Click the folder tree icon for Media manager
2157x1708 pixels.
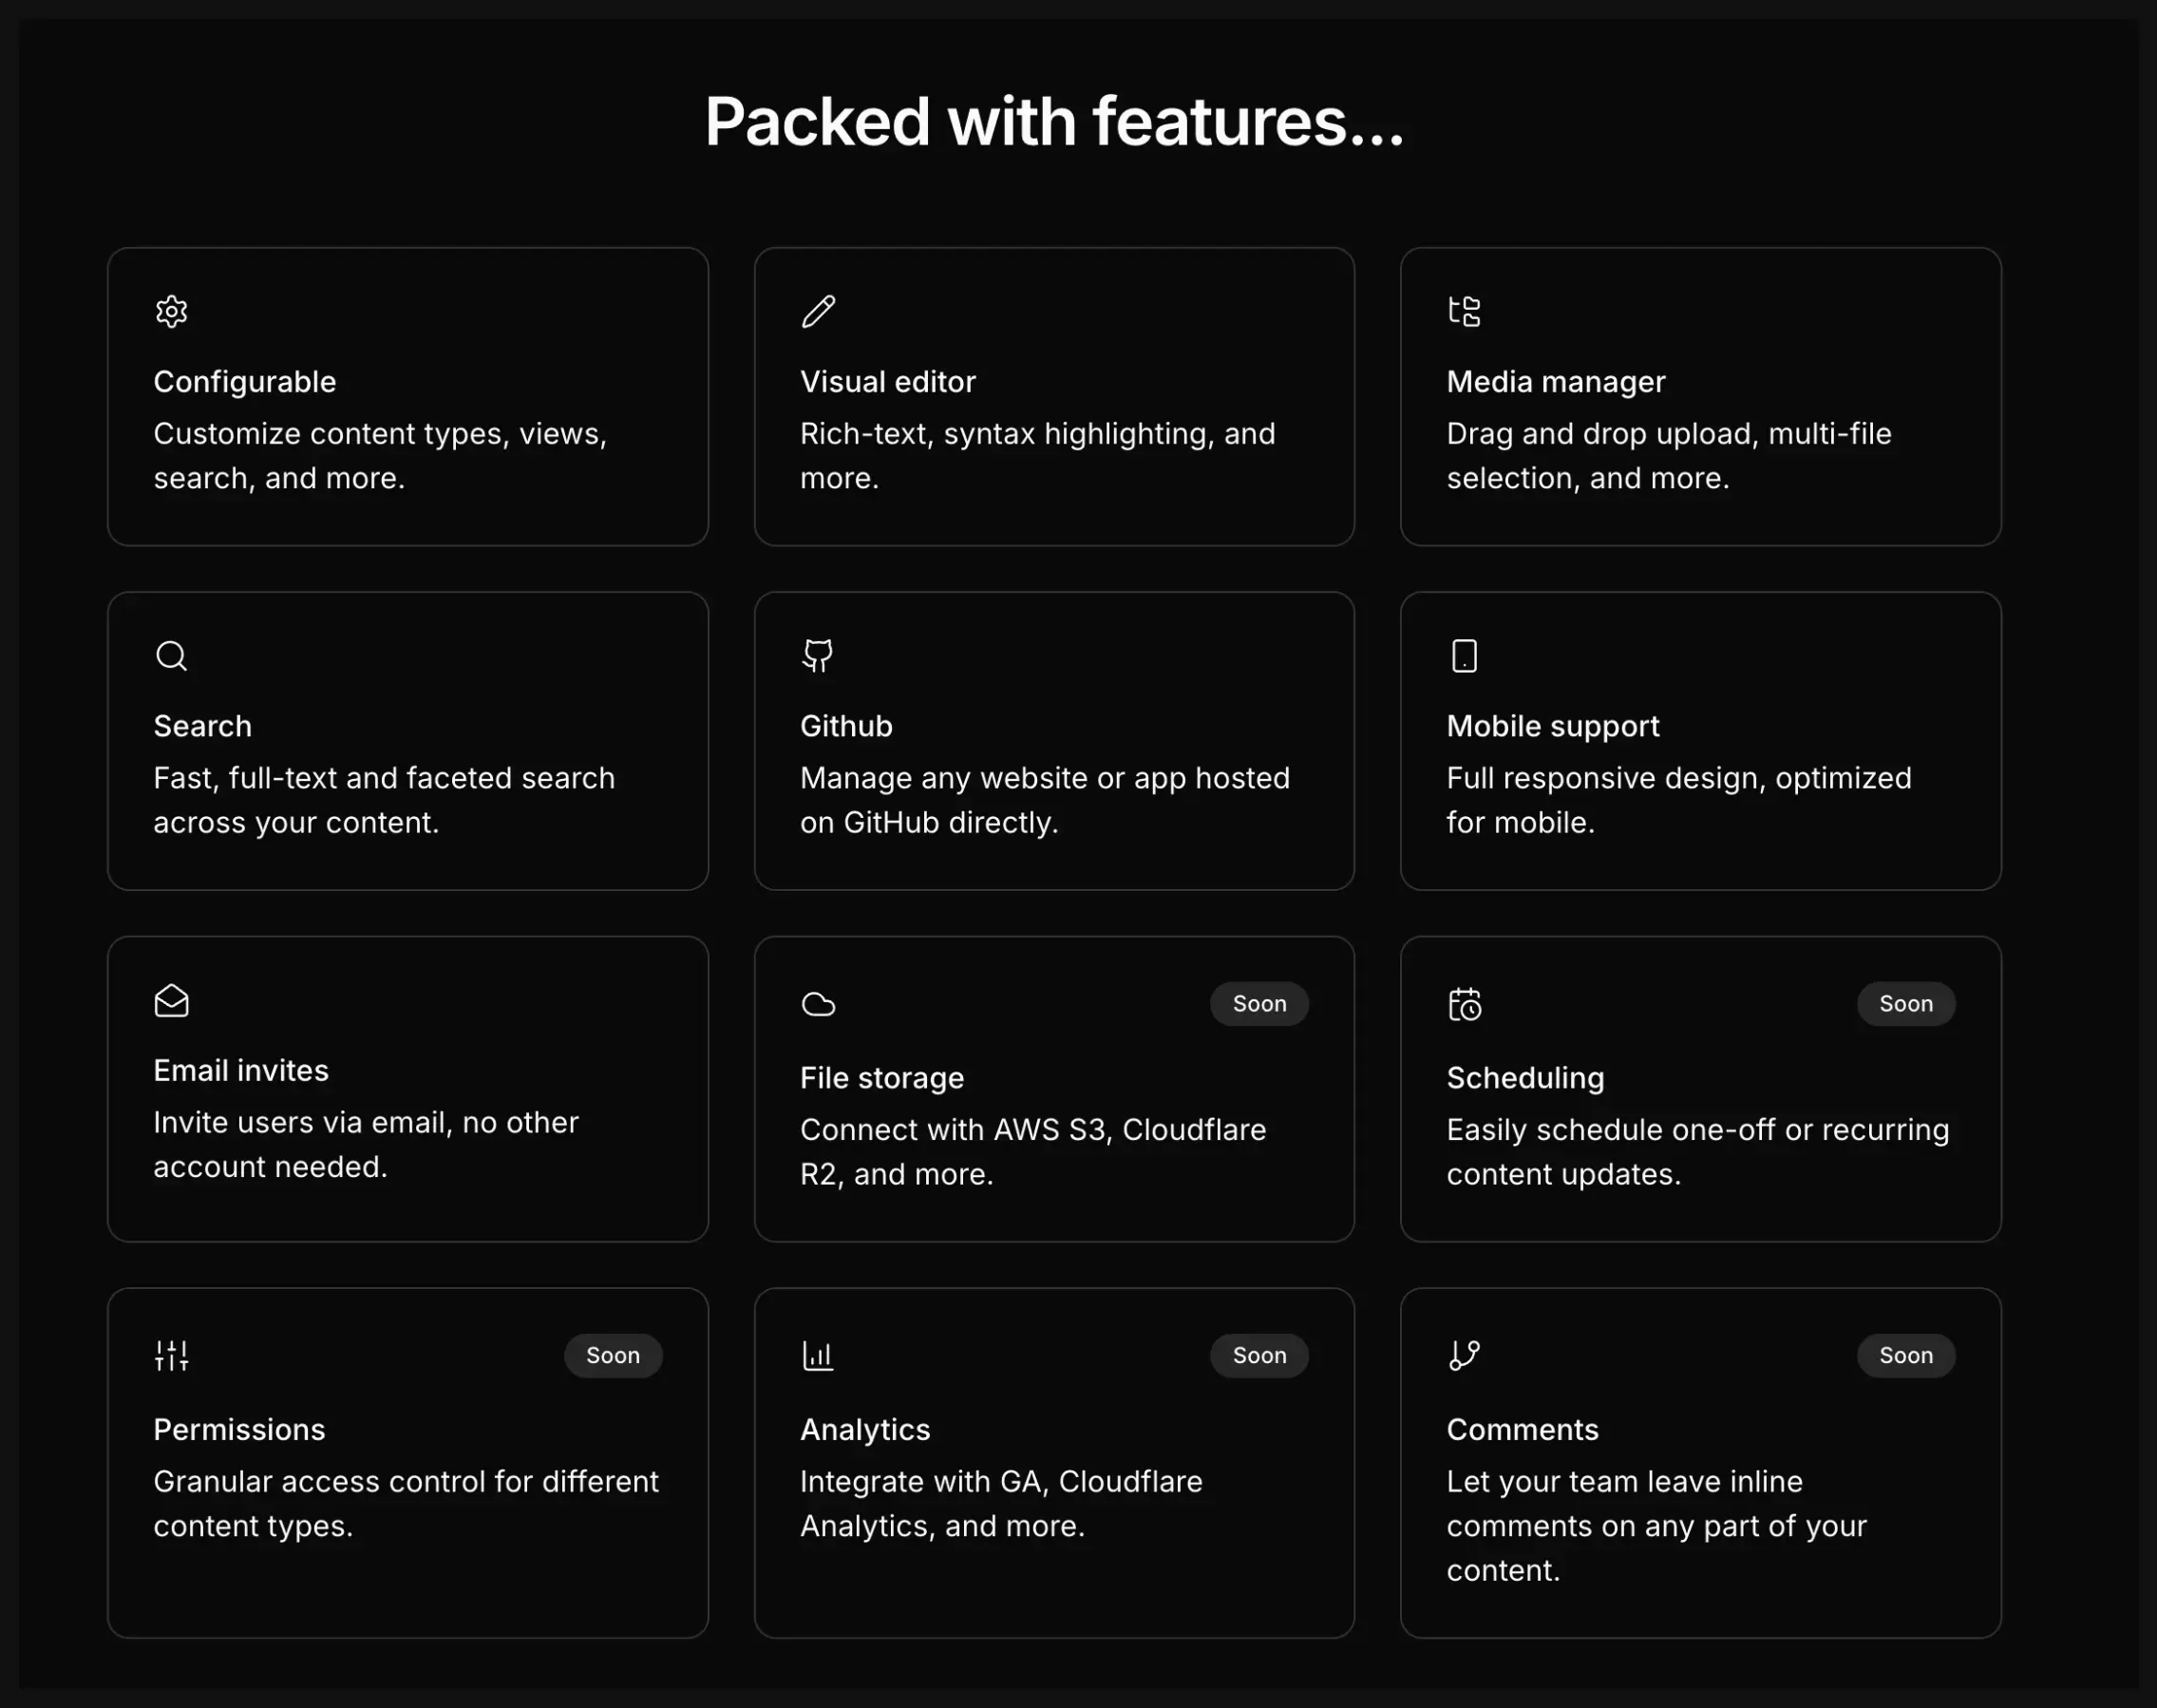point(1464,312)
